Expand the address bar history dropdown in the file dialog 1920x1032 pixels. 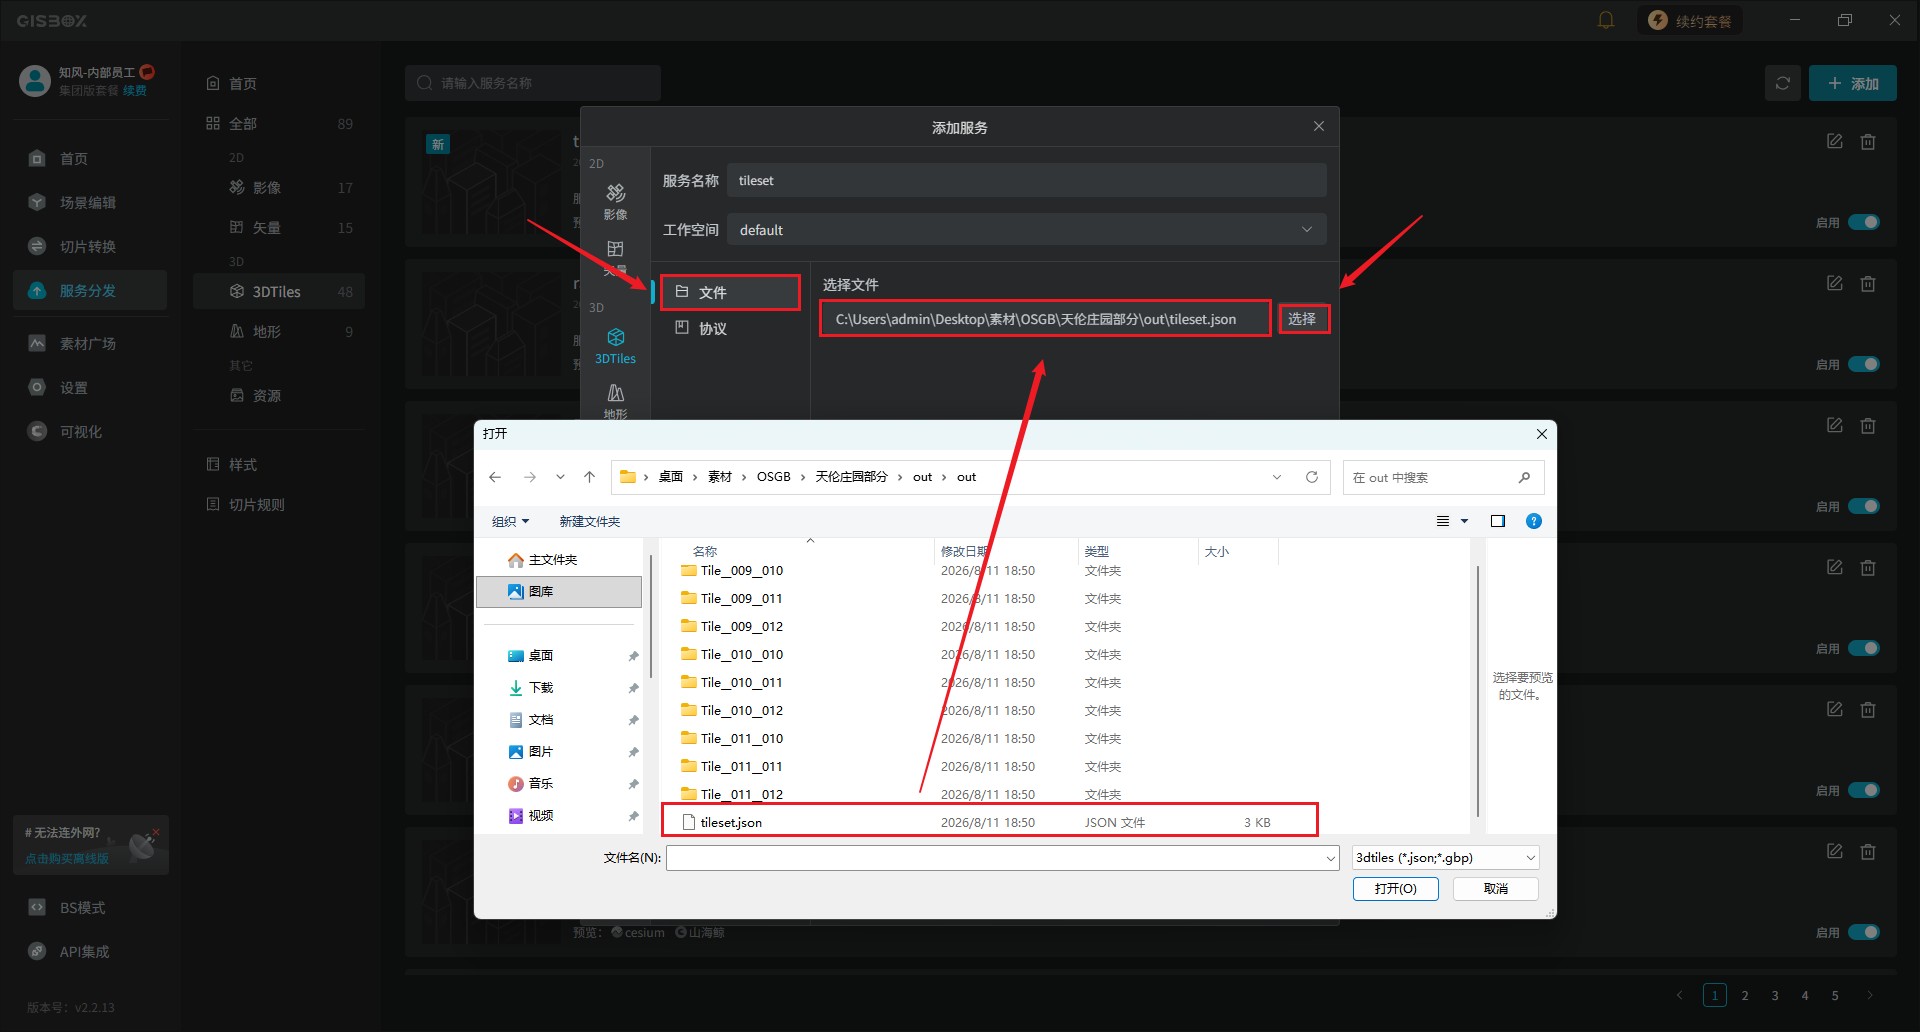(1277, 477)
